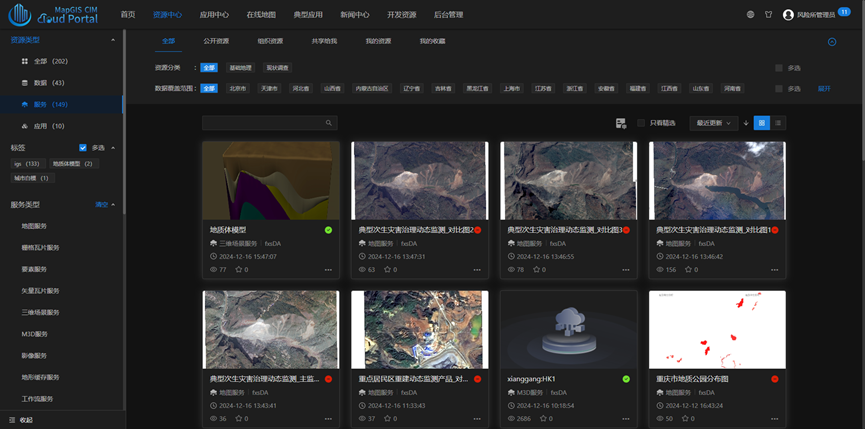The height and width of the screenshot is (429, 865).
Task: Open the 重庆市地质公园分布图 thumbnail
Action: click(x=717, y=330)
